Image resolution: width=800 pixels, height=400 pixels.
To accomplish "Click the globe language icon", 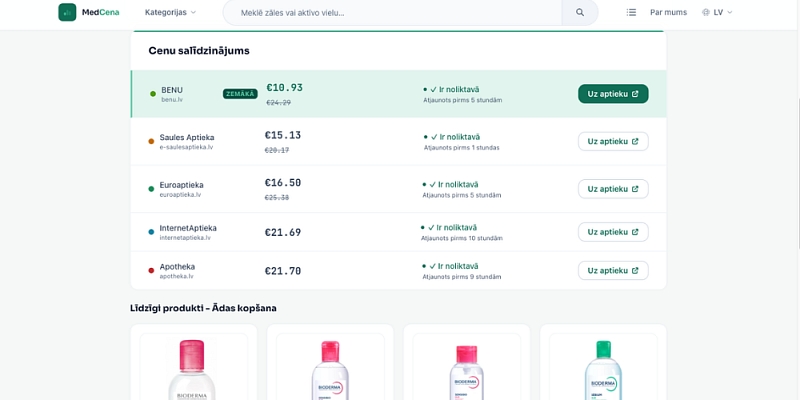I will point(706,12).
